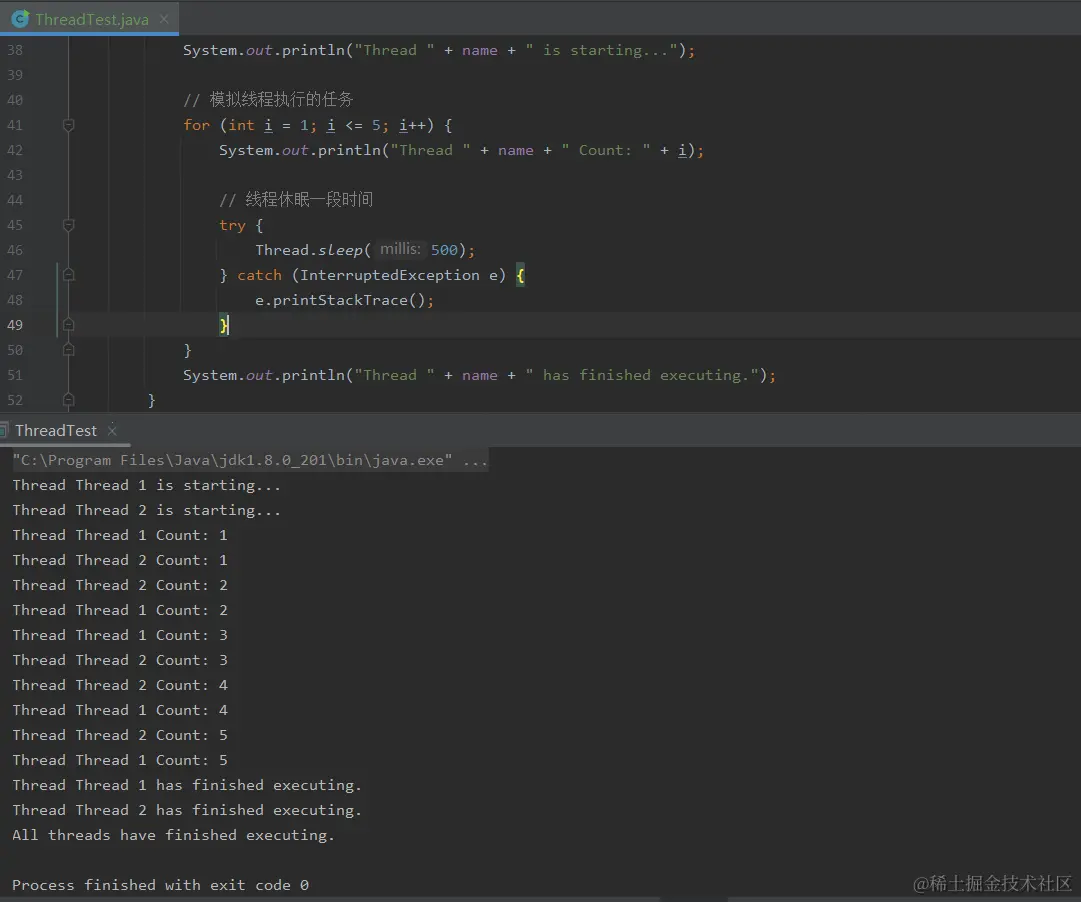Click console line 'Thread Thread 1 Count: 2'
Screen dimensions: 1081x902
[x=120, y=610]
